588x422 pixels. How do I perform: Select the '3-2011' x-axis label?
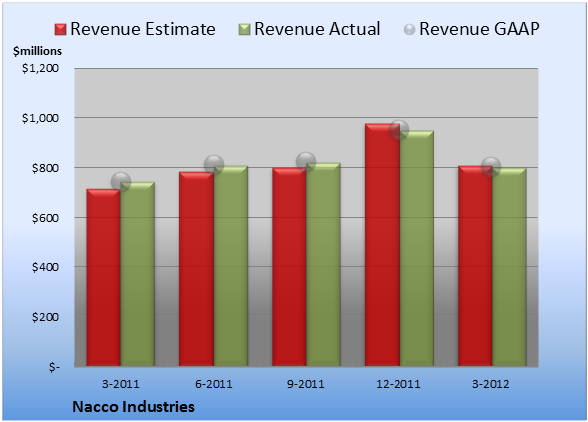click(x=121, y=384)
